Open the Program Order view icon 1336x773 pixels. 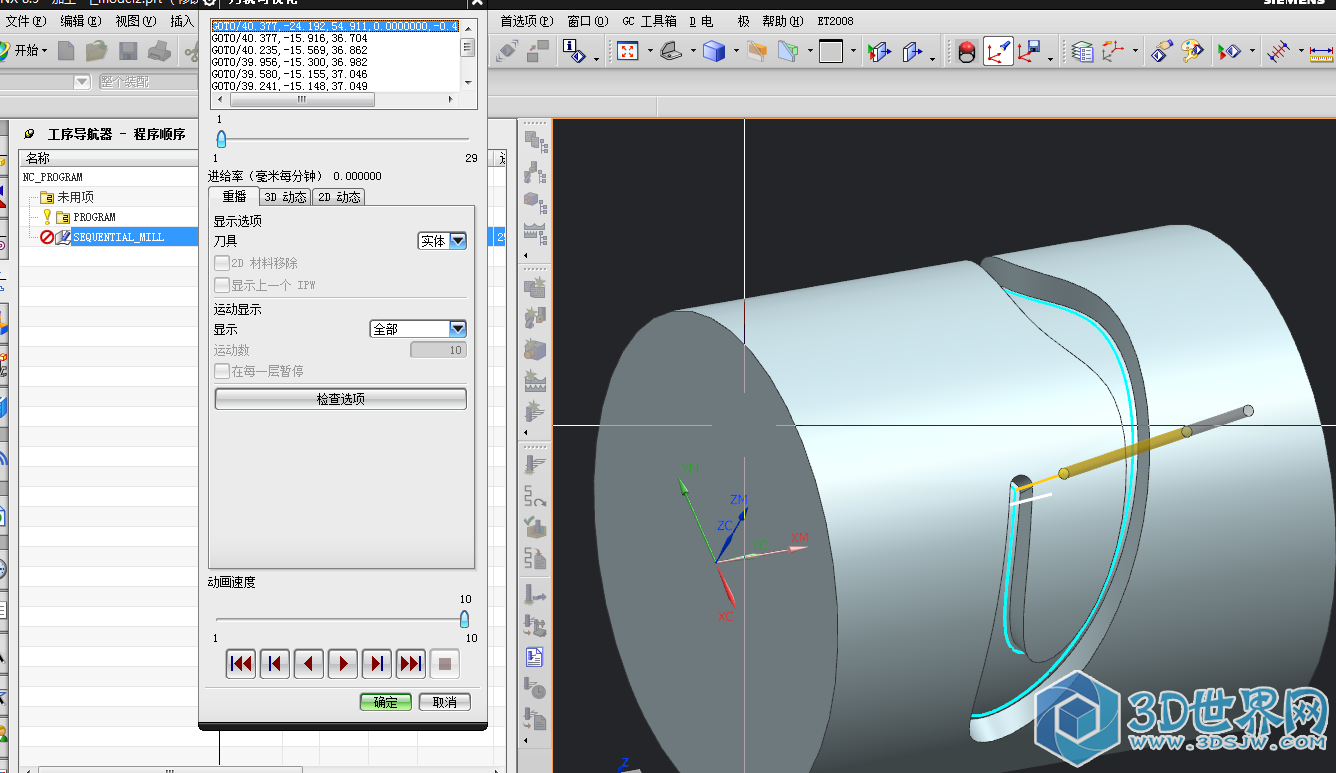536,143
